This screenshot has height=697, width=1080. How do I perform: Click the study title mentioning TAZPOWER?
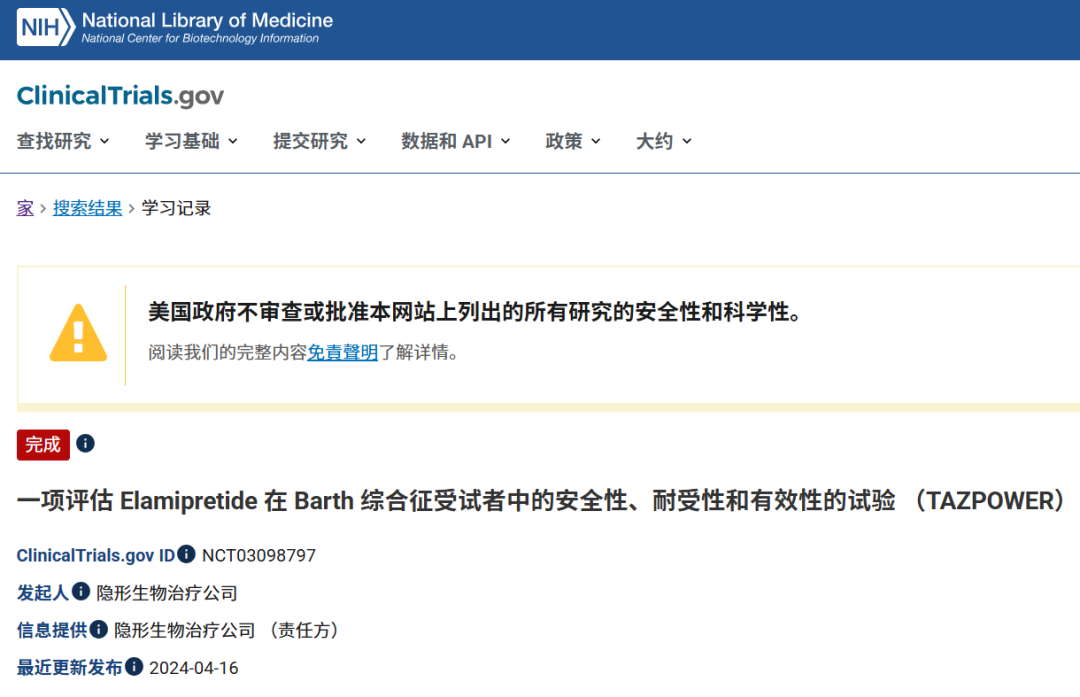pos(543,501)
